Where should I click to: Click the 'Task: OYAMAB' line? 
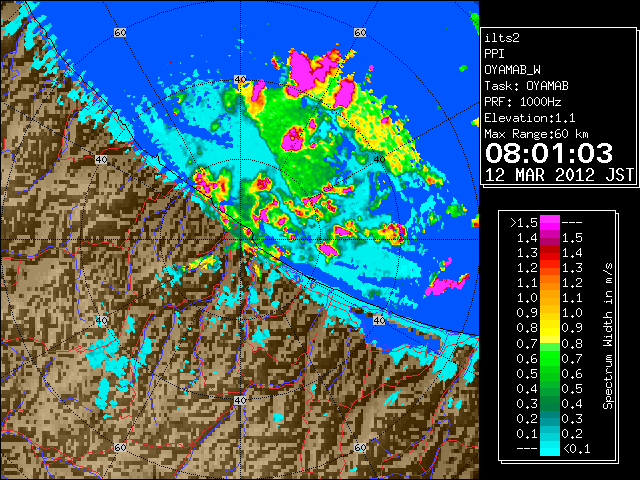[x=526, y=86]
